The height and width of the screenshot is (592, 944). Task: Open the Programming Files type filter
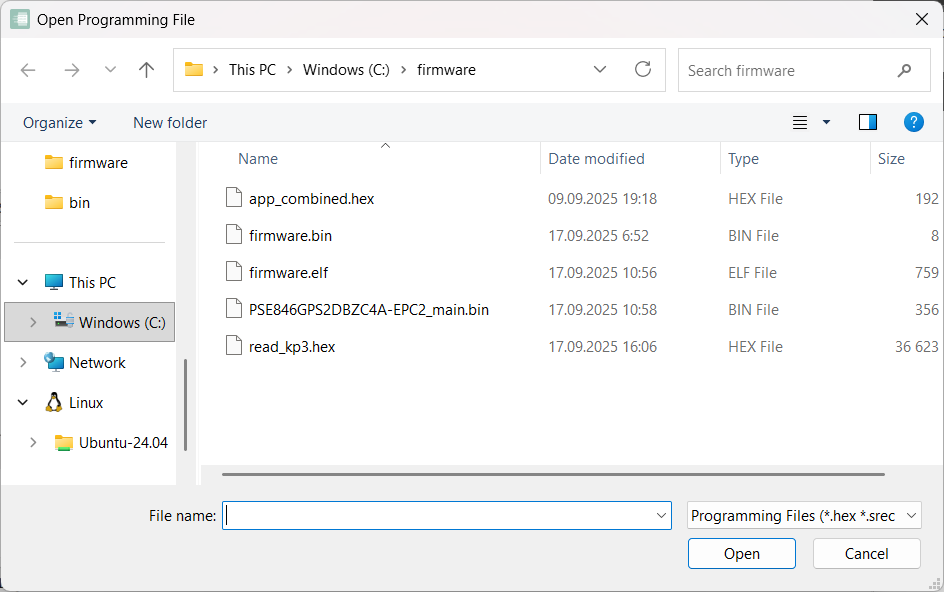point(804,516)
